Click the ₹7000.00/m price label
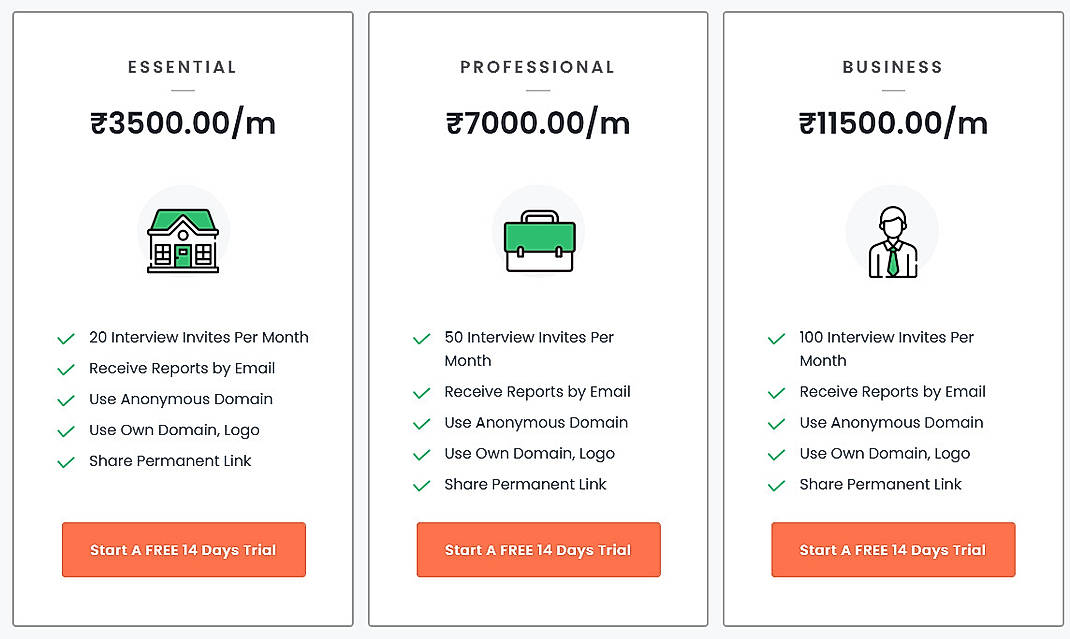The image size is (1070, 639). [x=538, y=122]
